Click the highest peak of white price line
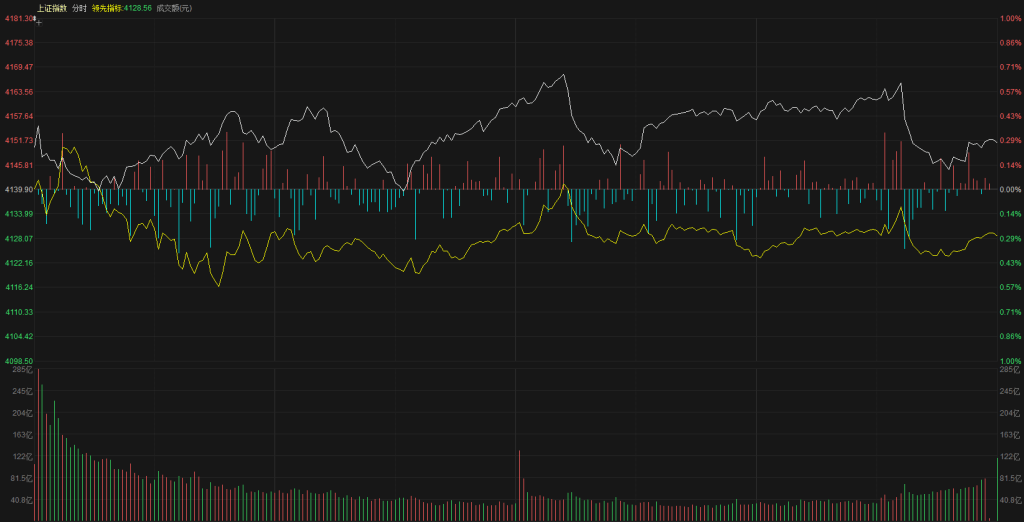This screenshot has width=1024, height=522. [x=565, y=75]
